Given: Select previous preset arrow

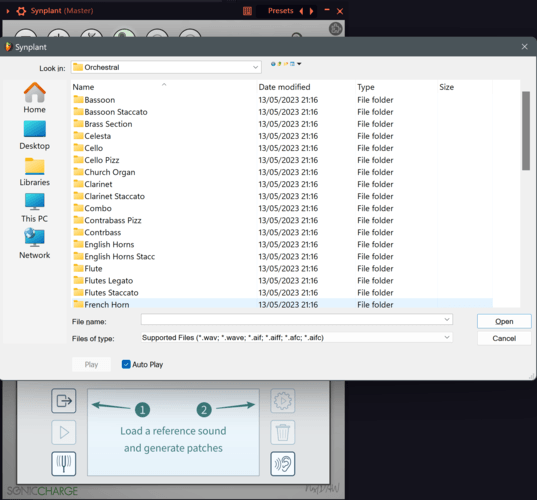Looking at the screenshot, I should click(x=301, y=11).
